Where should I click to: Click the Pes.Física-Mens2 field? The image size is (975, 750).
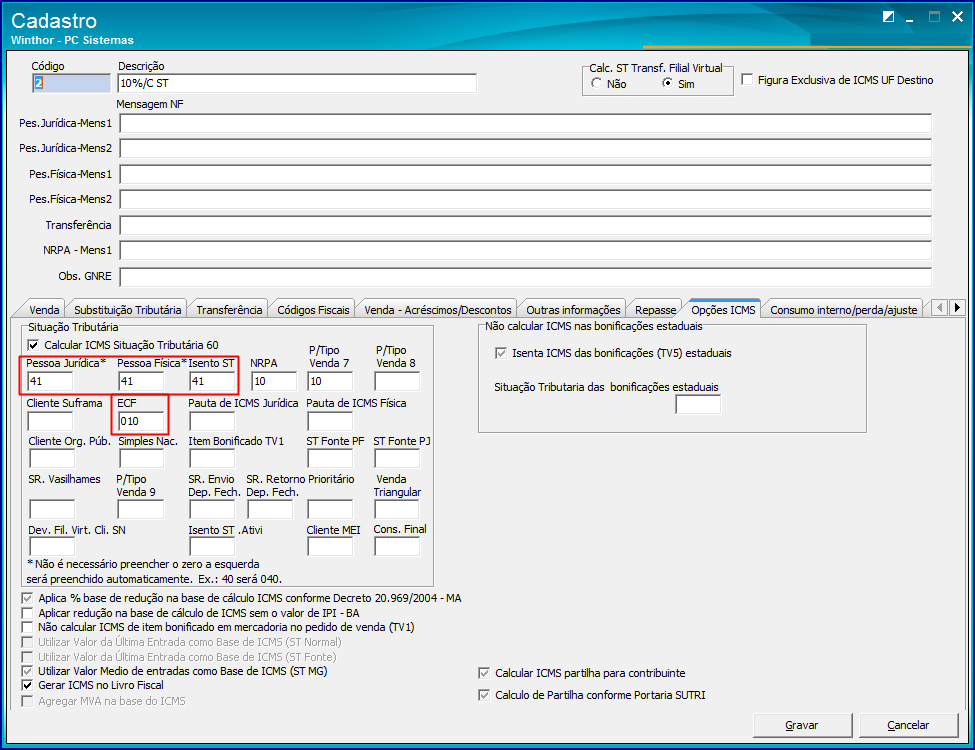[525, 199]
